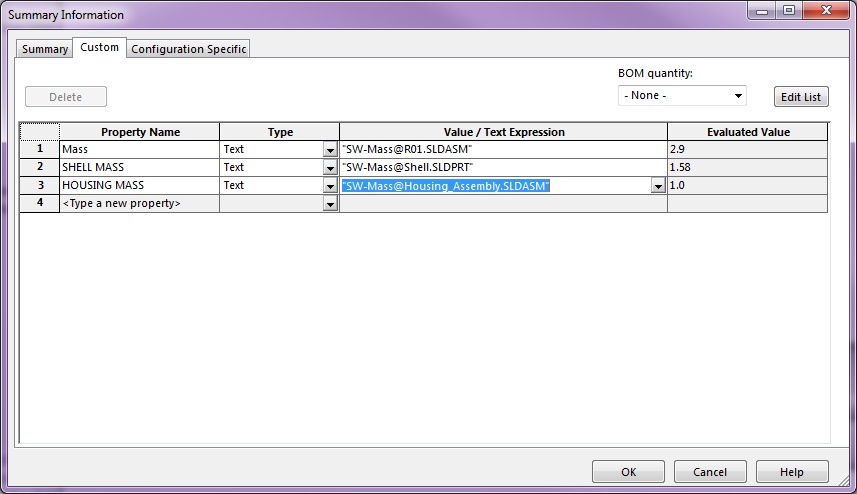Click the evaluated value 1.58

click(747, 167)
